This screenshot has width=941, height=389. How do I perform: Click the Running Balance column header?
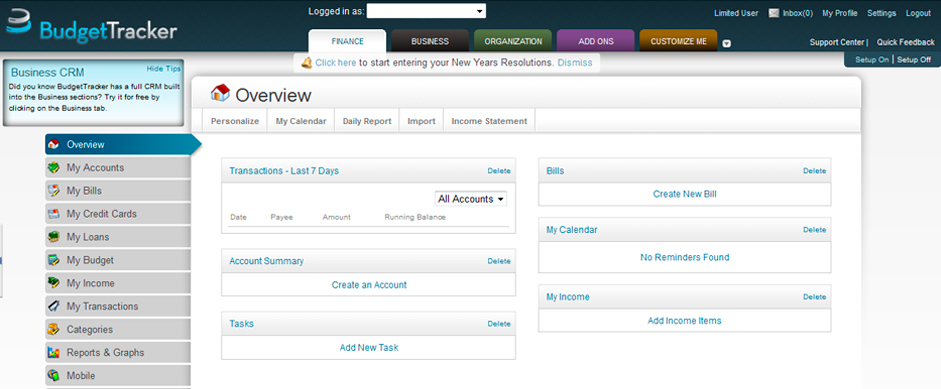[415, 217]
